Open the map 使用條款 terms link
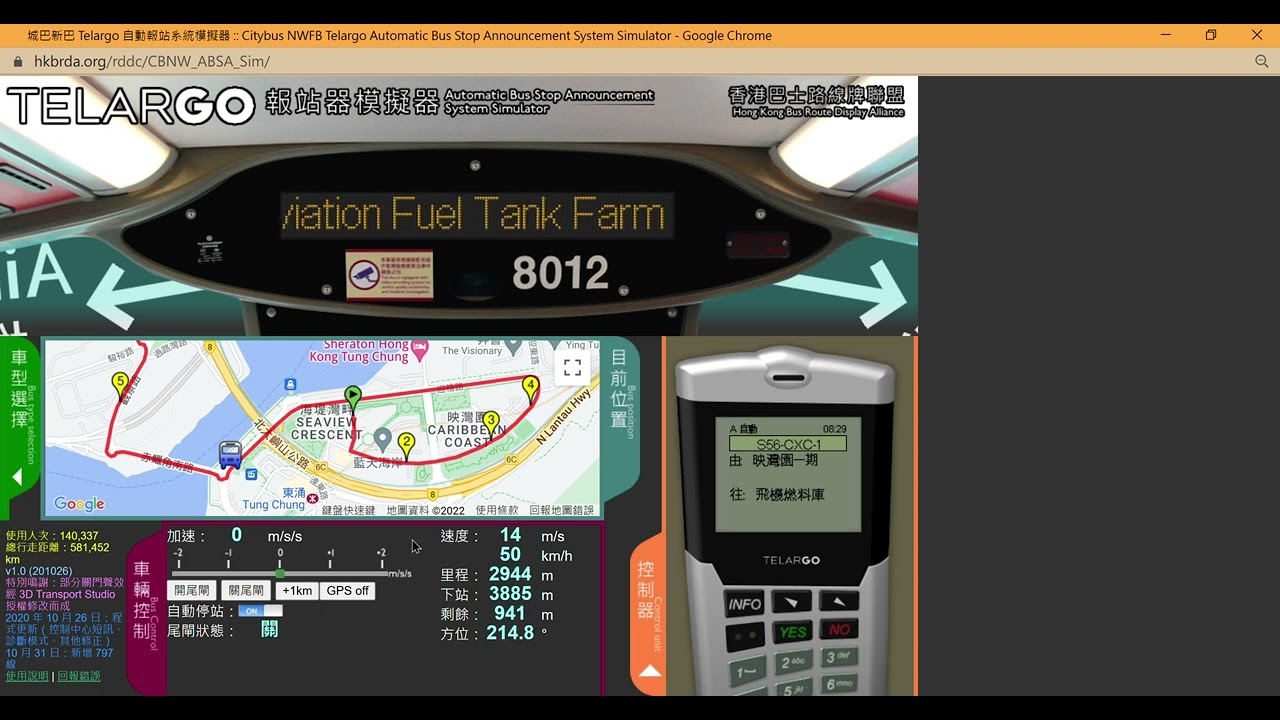The height and width of the screenshot is (720, 1280). click(x=497, y=510)
